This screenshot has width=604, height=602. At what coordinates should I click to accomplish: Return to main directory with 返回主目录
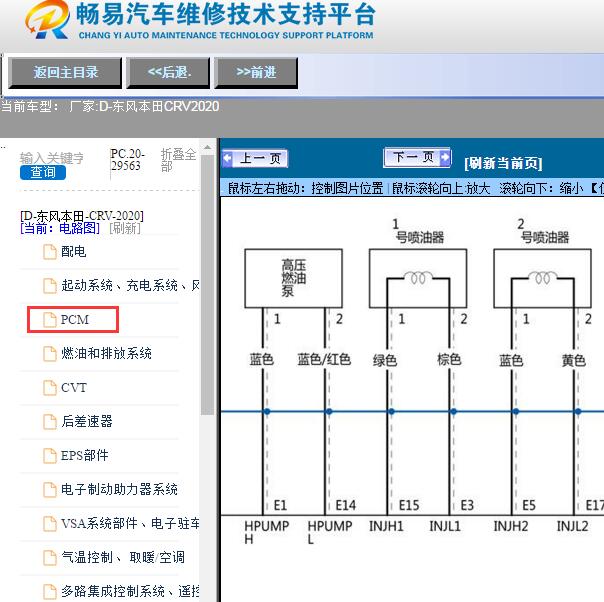tap(65, 73)
